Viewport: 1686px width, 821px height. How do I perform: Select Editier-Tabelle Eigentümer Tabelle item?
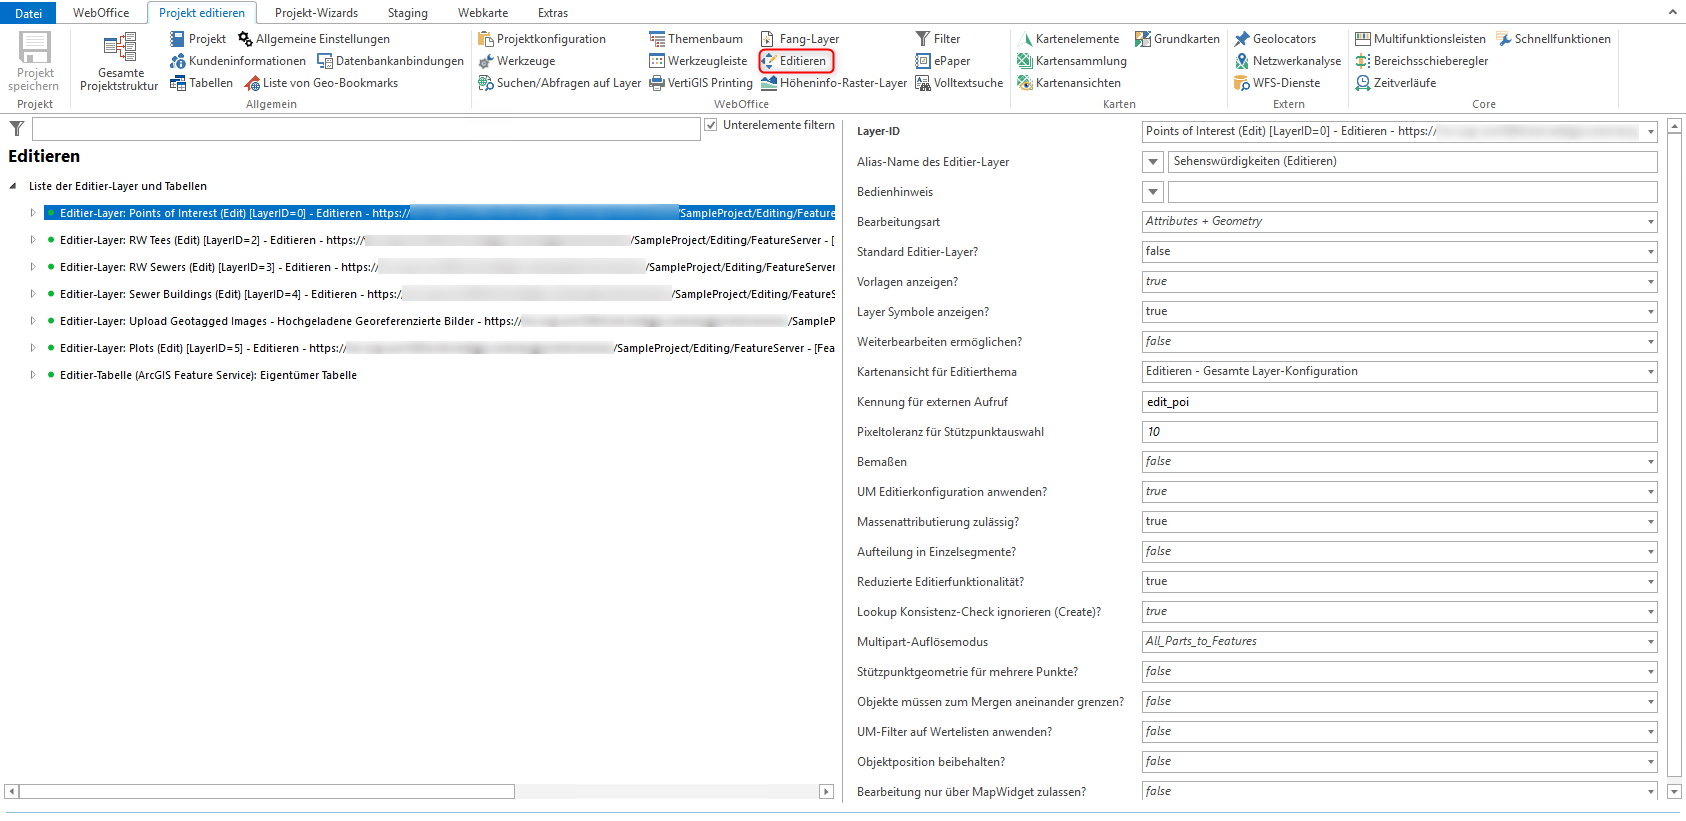tap(208, 375)
